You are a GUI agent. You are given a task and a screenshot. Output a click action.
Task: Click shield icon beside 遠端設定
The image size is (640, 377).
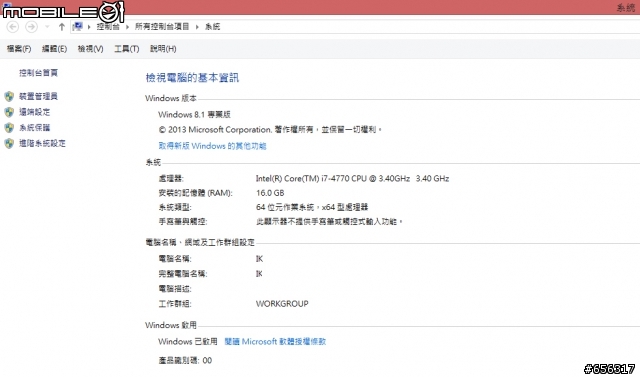9,112
